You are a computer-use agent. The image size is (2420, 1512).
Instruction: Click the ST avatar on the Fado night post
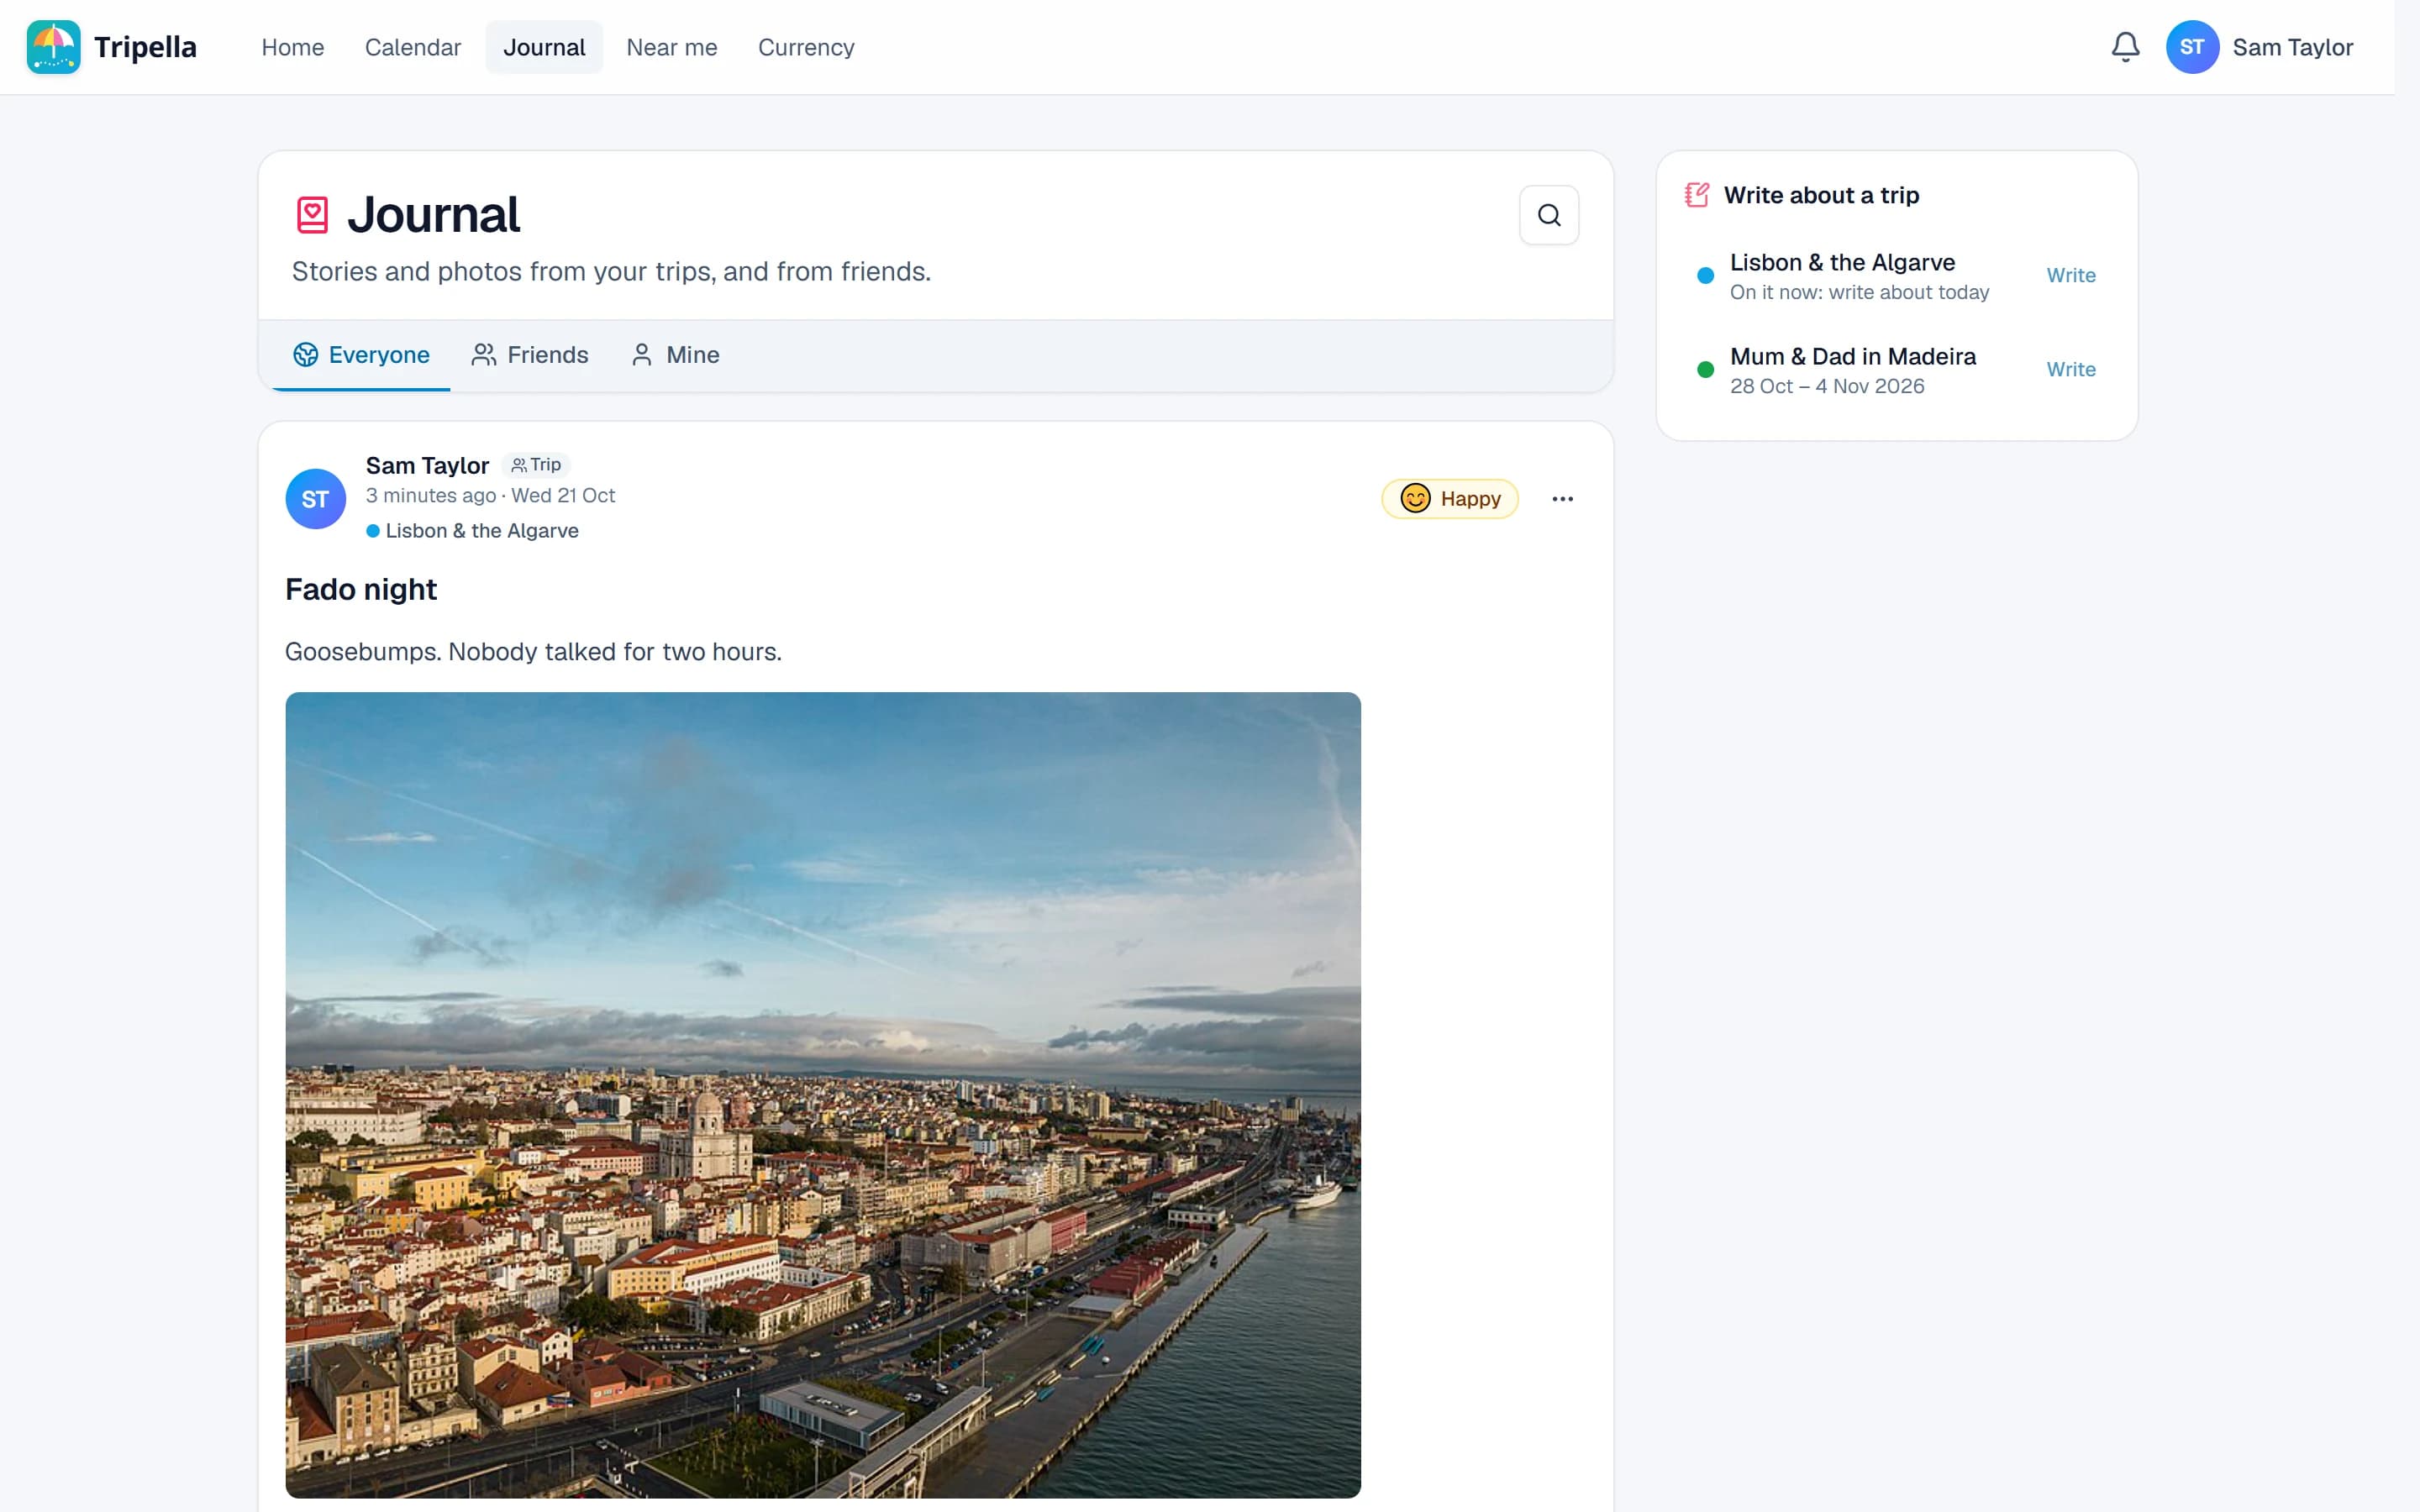click(x=316, y=499)
